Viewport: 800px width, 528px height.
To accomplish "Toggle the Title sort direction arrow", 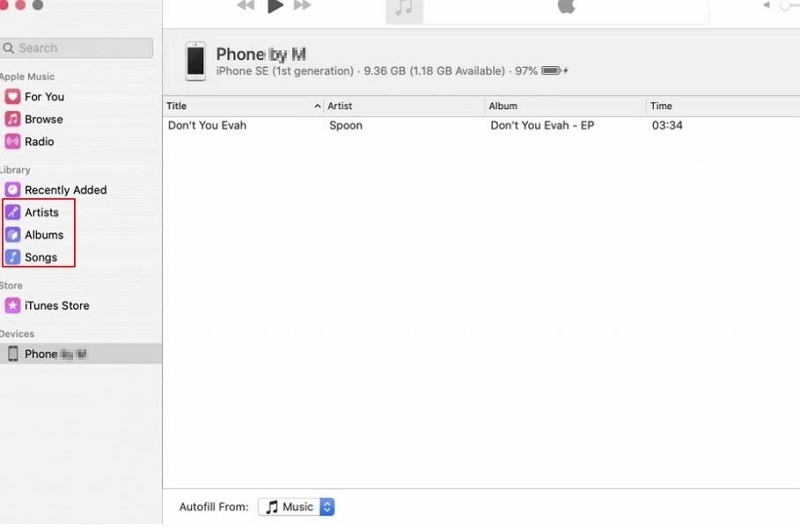I will (317, 106).
